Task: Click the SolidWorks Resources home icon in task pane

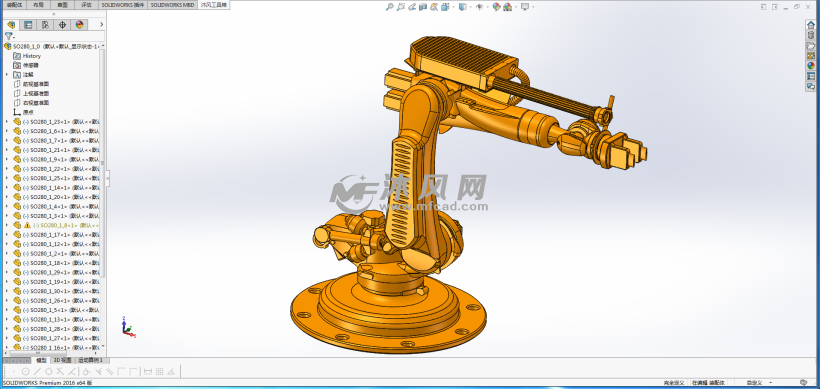Action: [x=811, y=25]
